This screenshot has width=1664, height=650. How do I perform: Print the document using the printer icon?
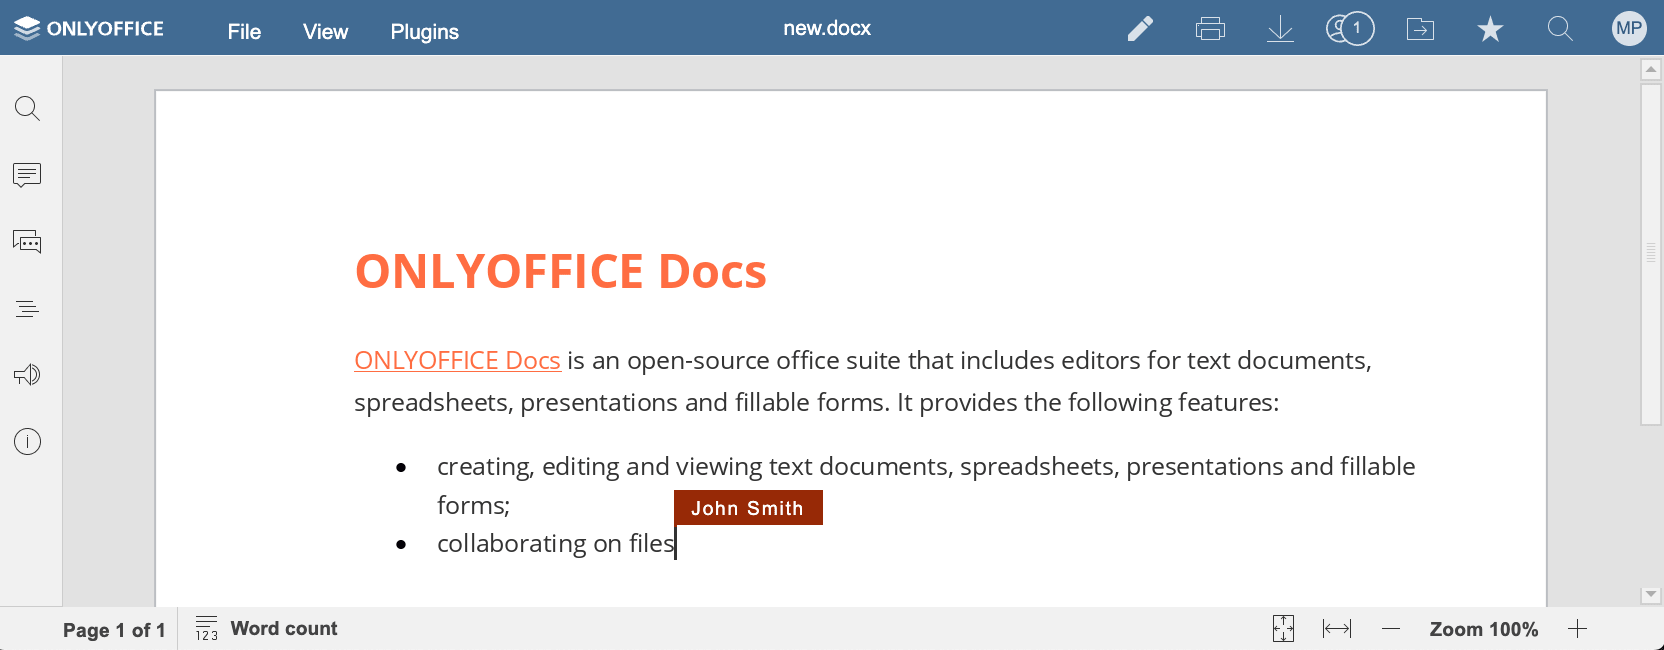click(x=1210, y=29)
